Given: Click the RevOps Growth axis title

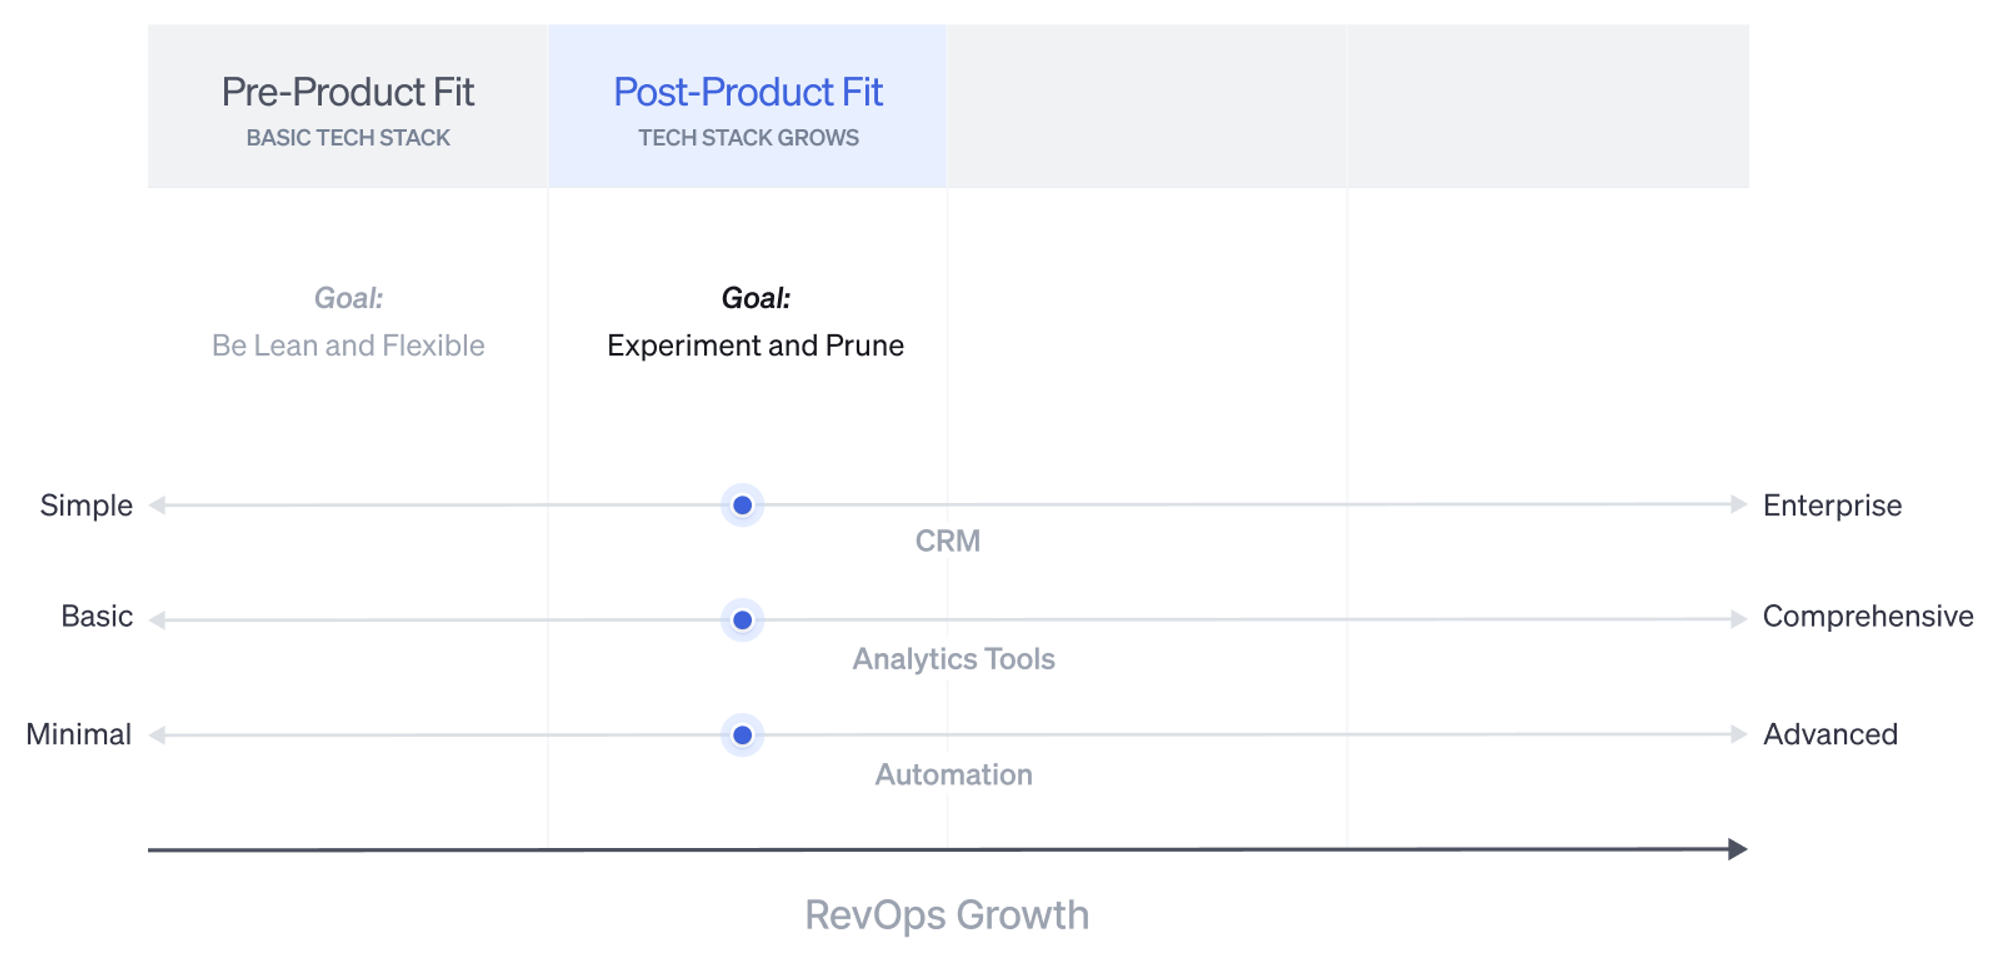Looking at the screenshot, I should (x=947, y=915).
